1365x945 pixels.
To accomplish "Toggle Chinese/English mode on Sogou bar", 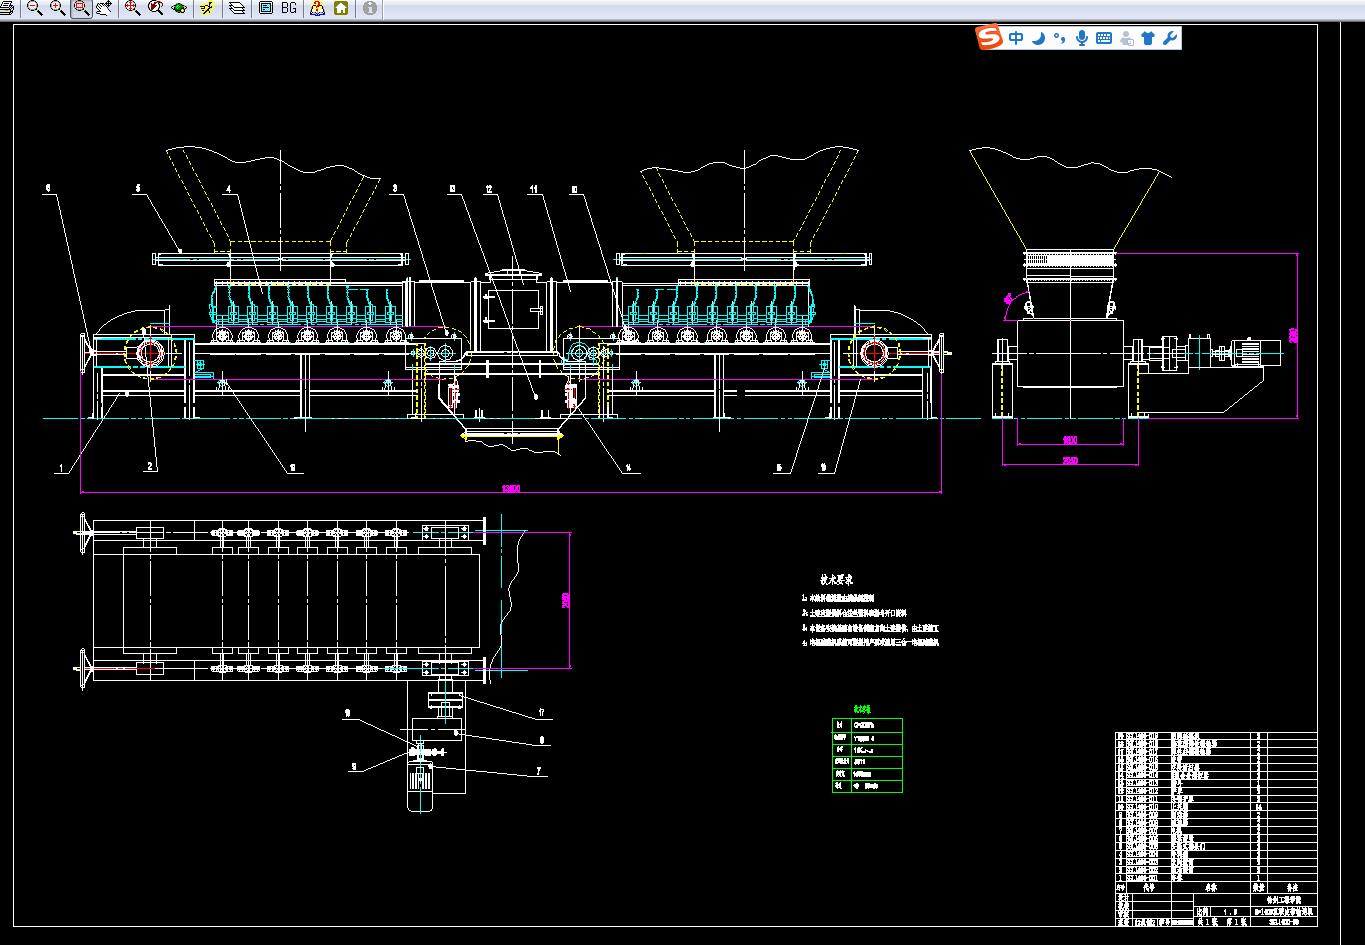I will [x=1016, y=38].
